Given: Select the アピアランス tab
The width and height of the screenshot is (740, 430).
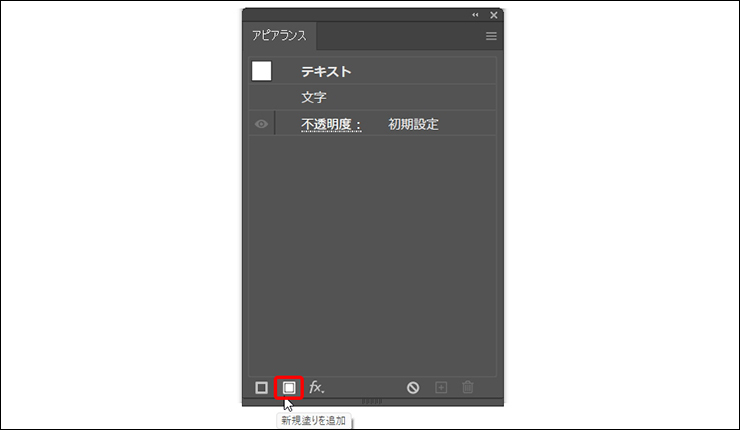Looking at the screenshot, I should pyautogui.click(x=280, y=37).
